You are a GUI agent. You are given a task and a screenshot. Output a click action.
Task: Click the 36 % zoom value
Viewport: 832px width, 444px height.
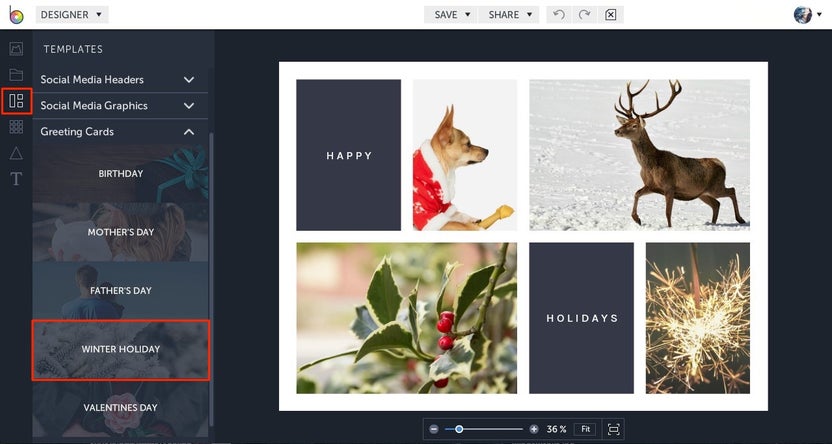(557, 429)
